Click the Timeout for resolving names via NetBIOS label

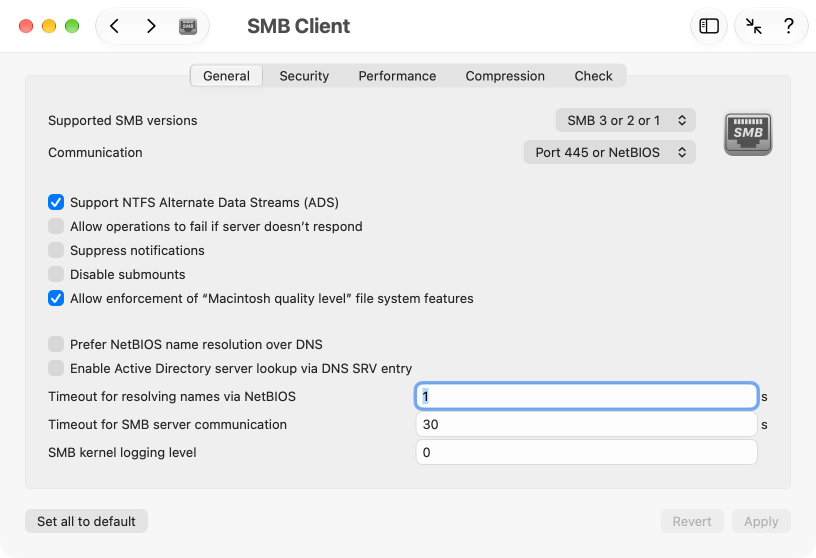[x=172, y=396]
